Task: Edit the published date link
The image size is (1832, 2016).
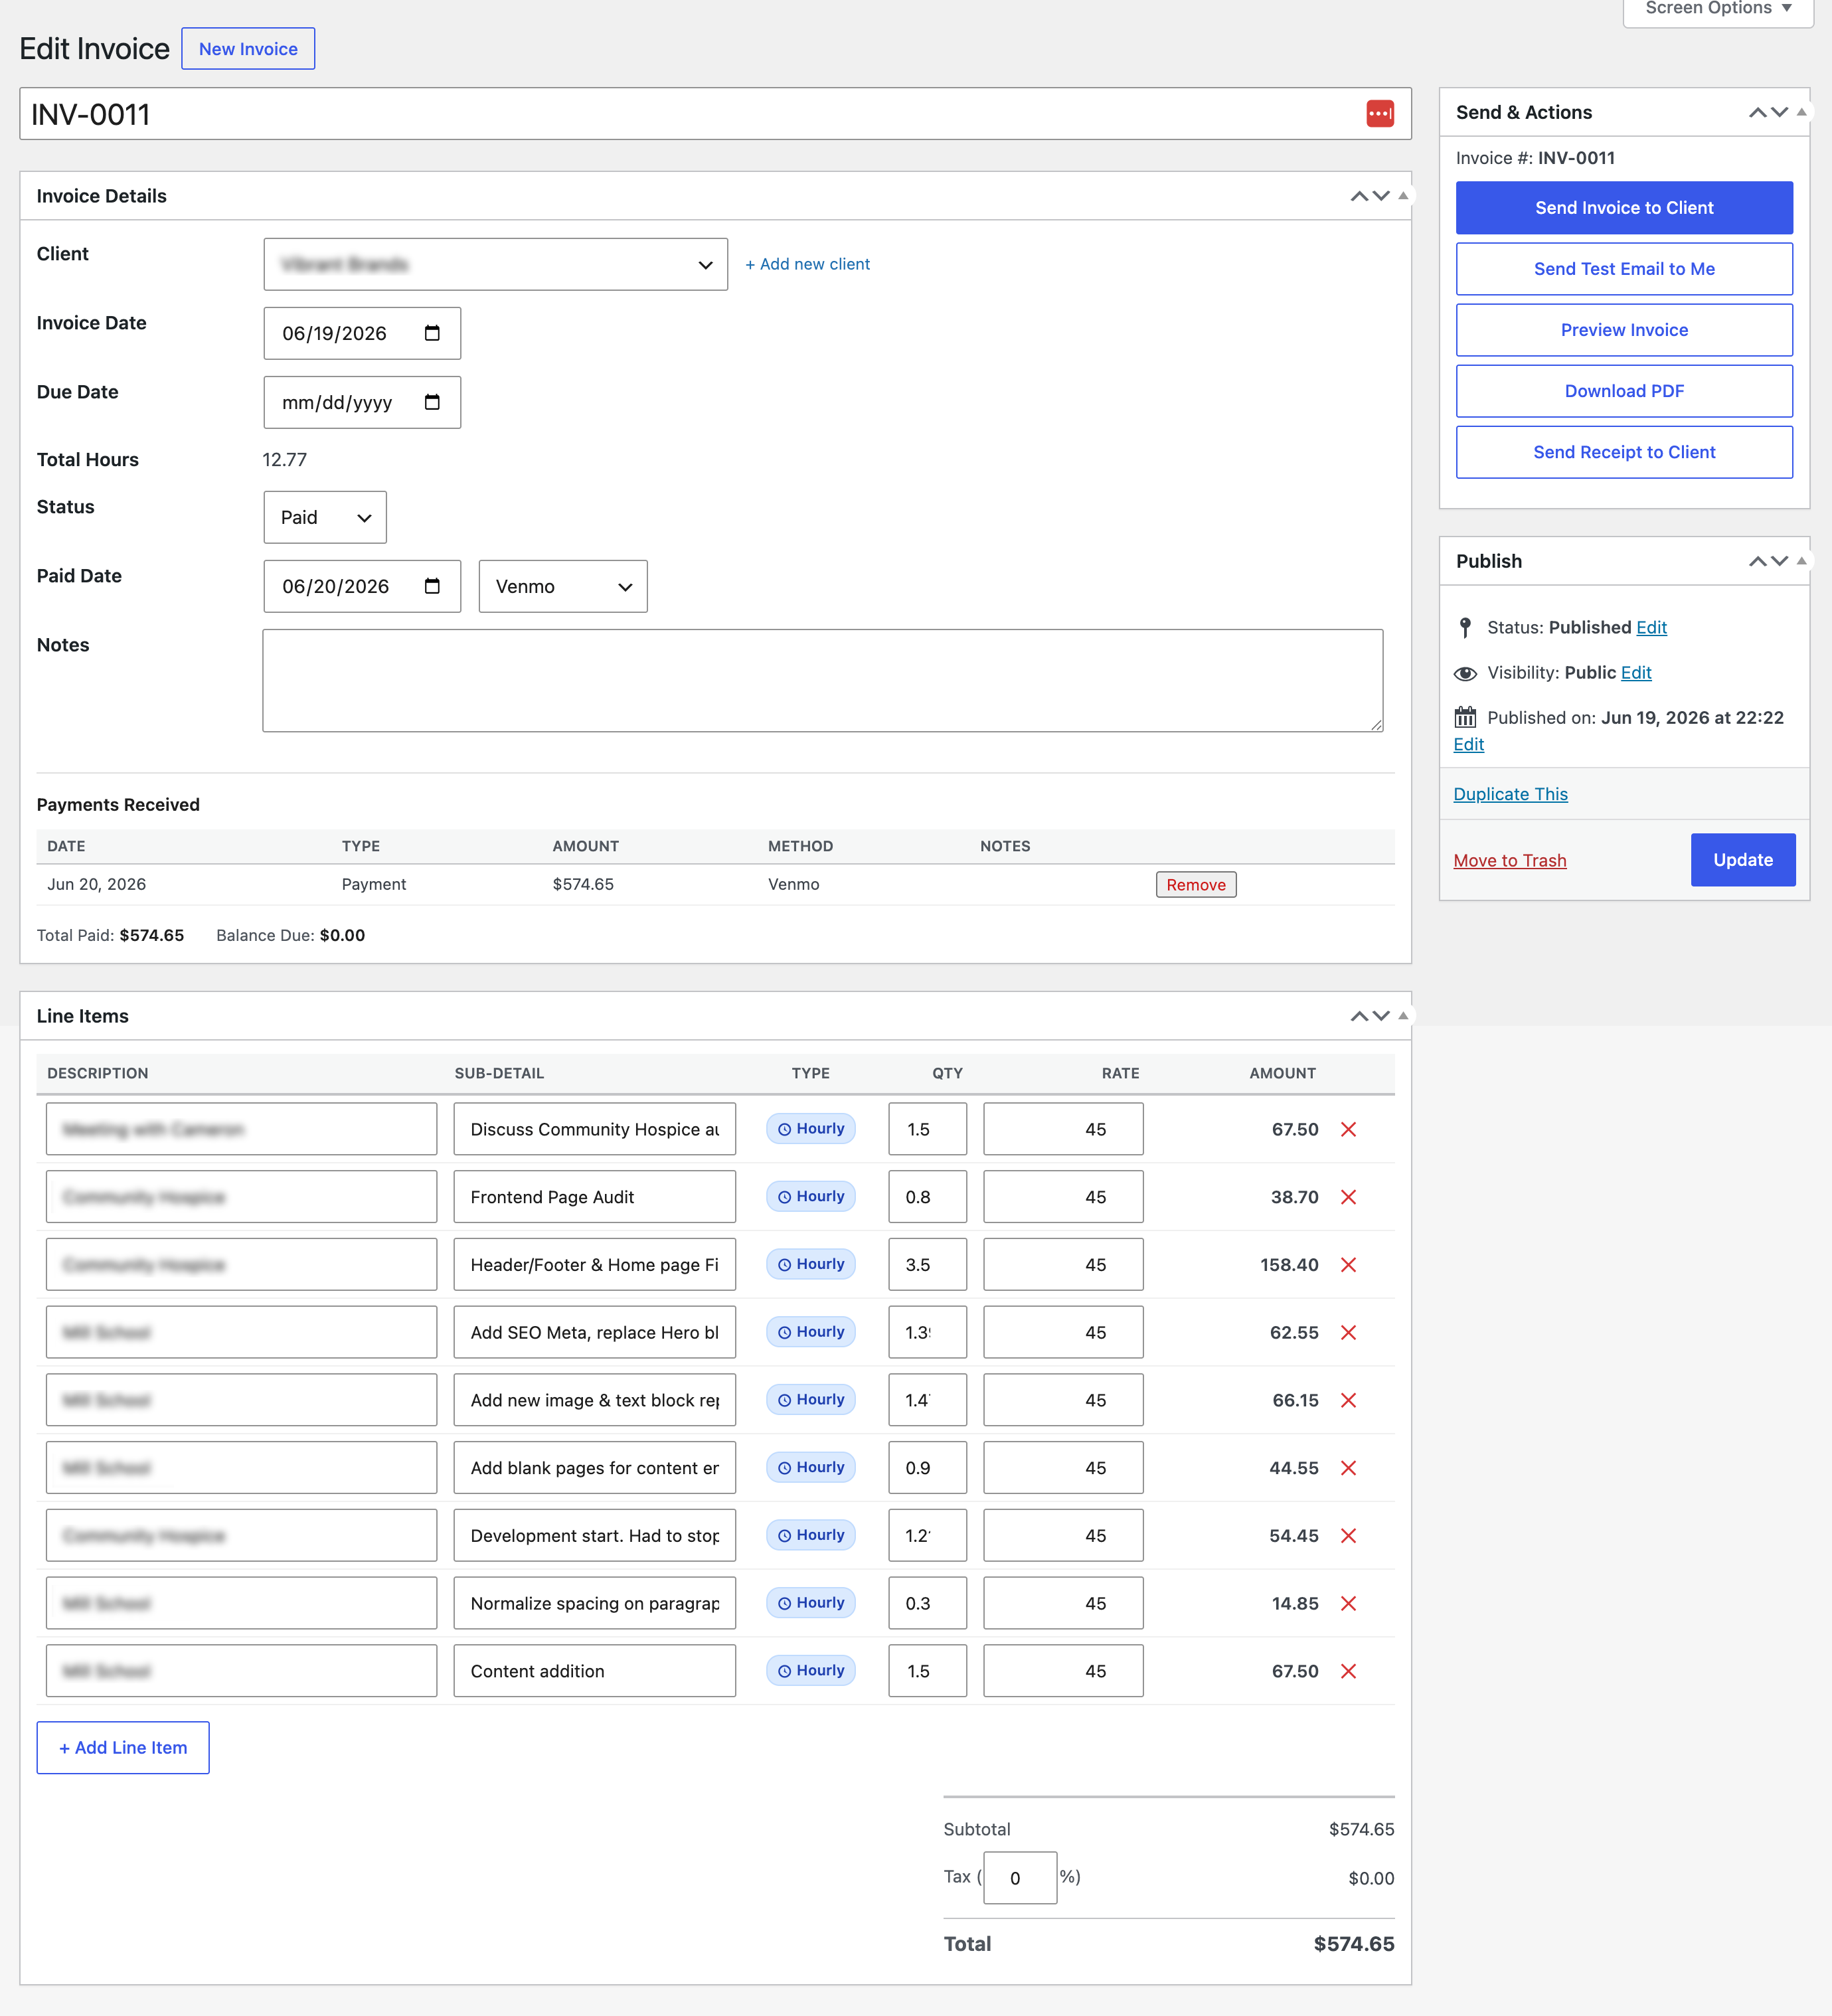Action: [1468, 744]
